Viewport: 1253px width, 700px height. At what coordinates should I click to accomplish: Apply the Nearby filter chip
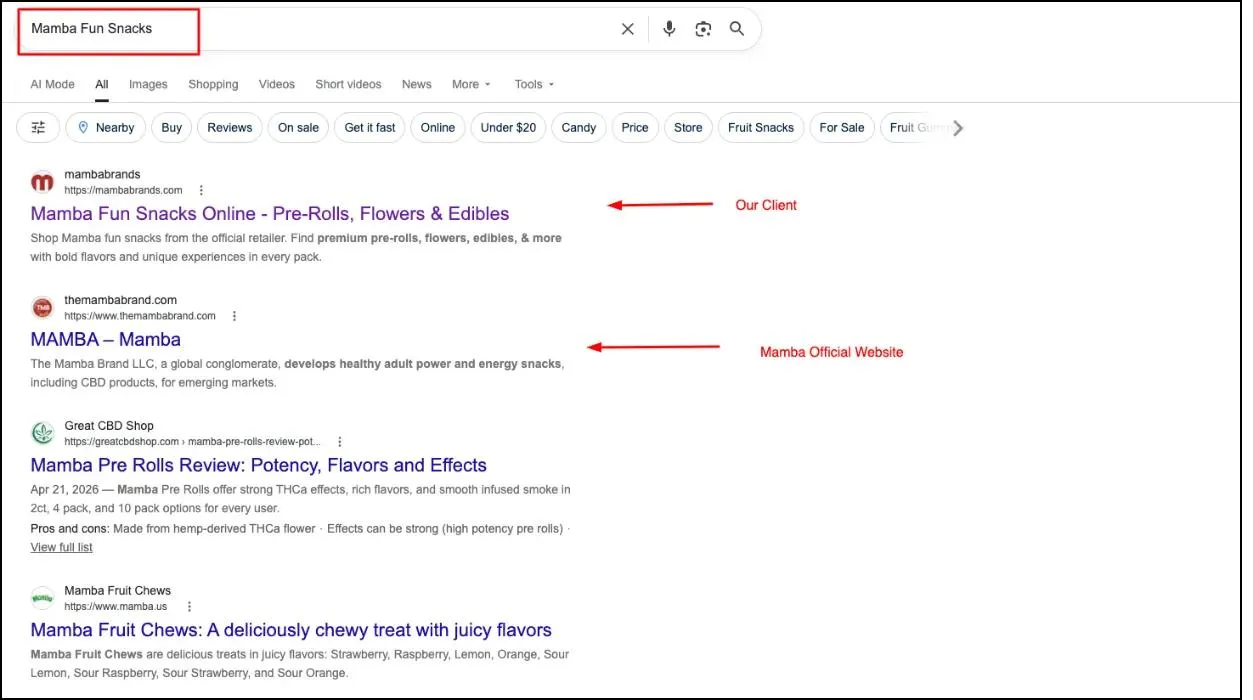106,127
